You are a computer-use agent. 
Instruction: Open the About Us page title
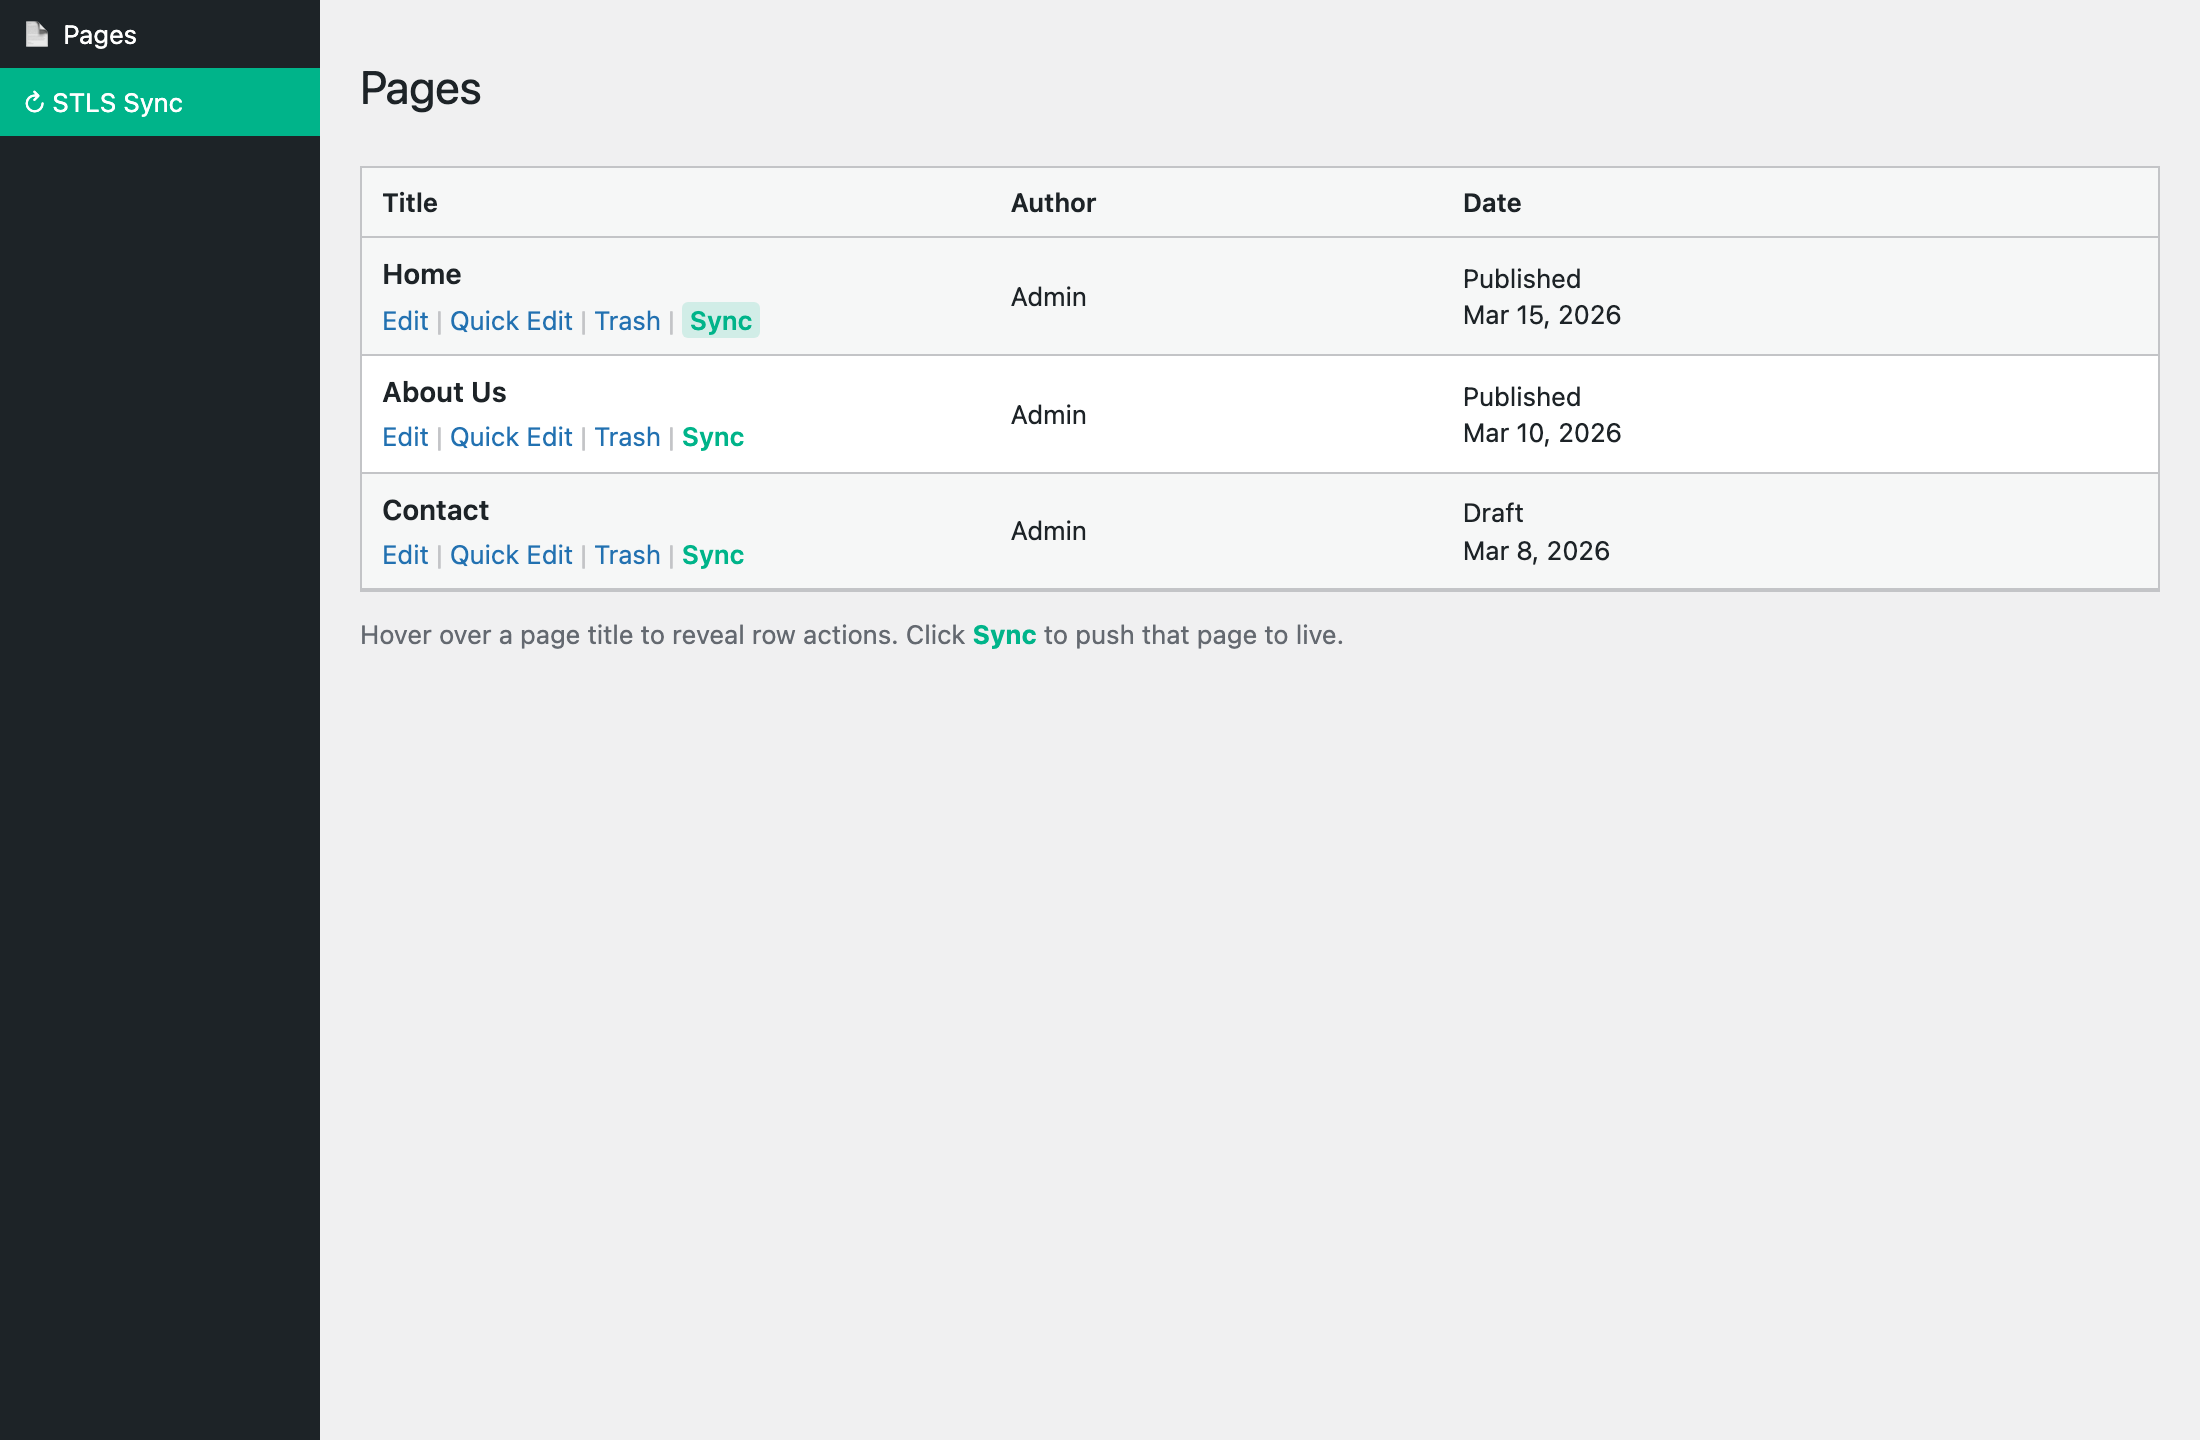pos(444,392)
